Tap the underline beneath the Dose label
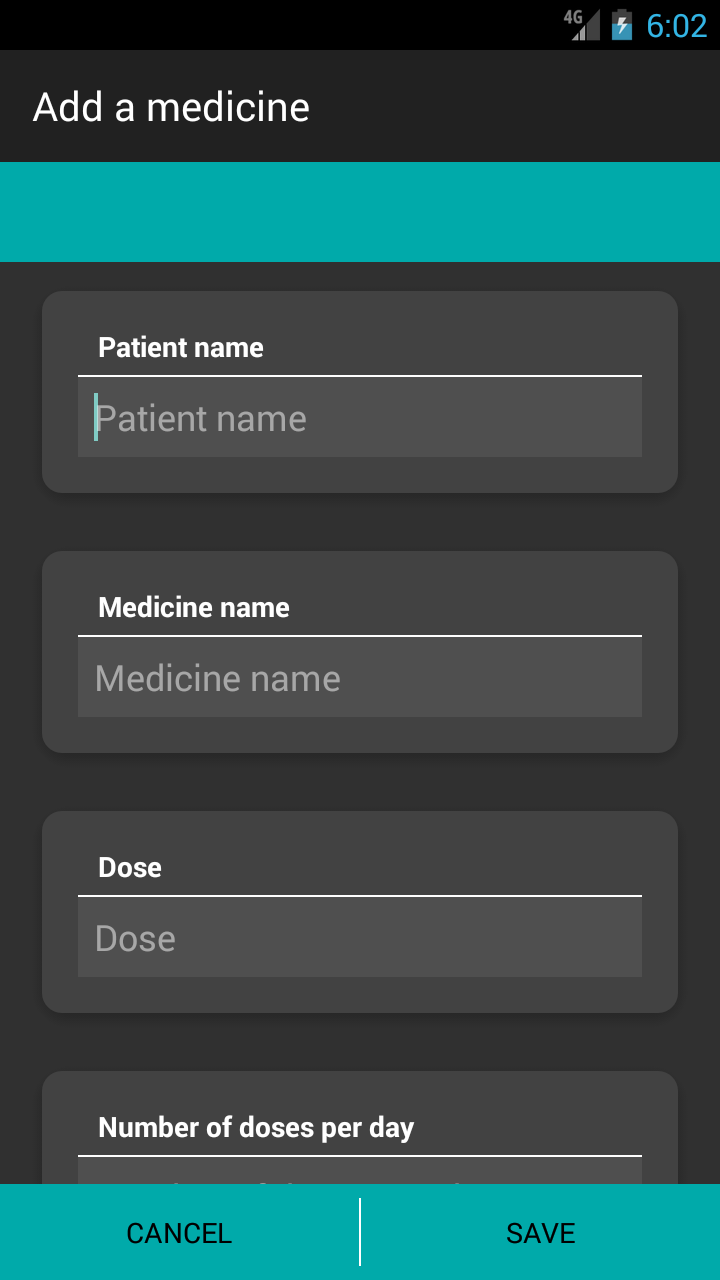720x1280 pixels. 360,896
